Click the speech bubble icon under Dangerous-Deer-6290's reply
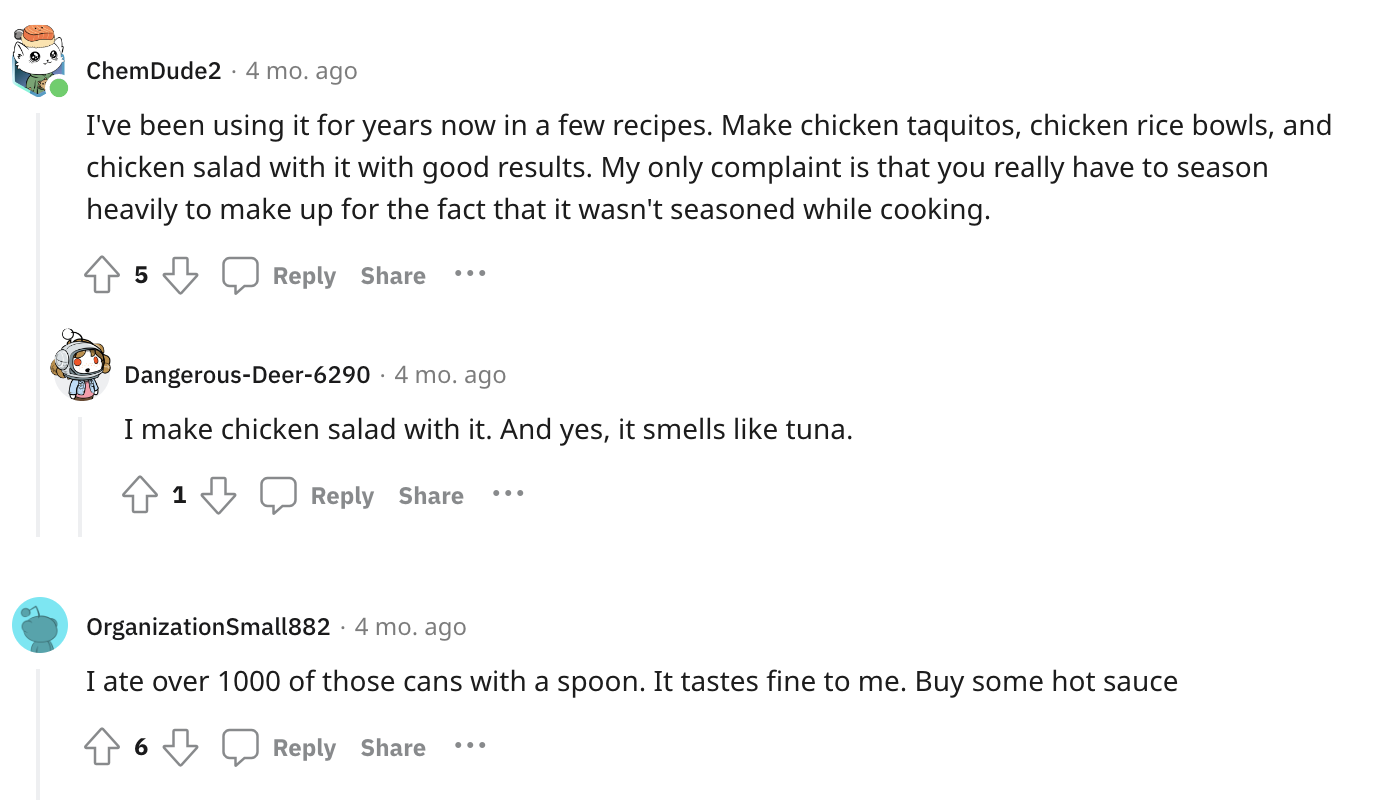The height and width of the screenshot is (800, 1386). (x=278, y=495)
